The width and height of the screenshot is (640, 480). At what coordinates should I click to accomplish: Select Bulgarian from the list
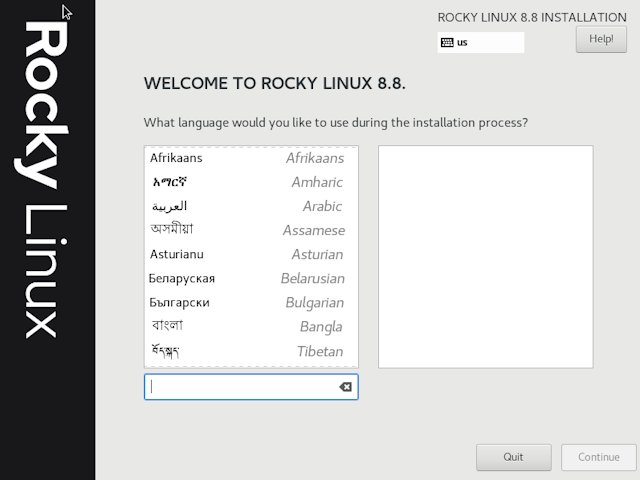point(246,302)
